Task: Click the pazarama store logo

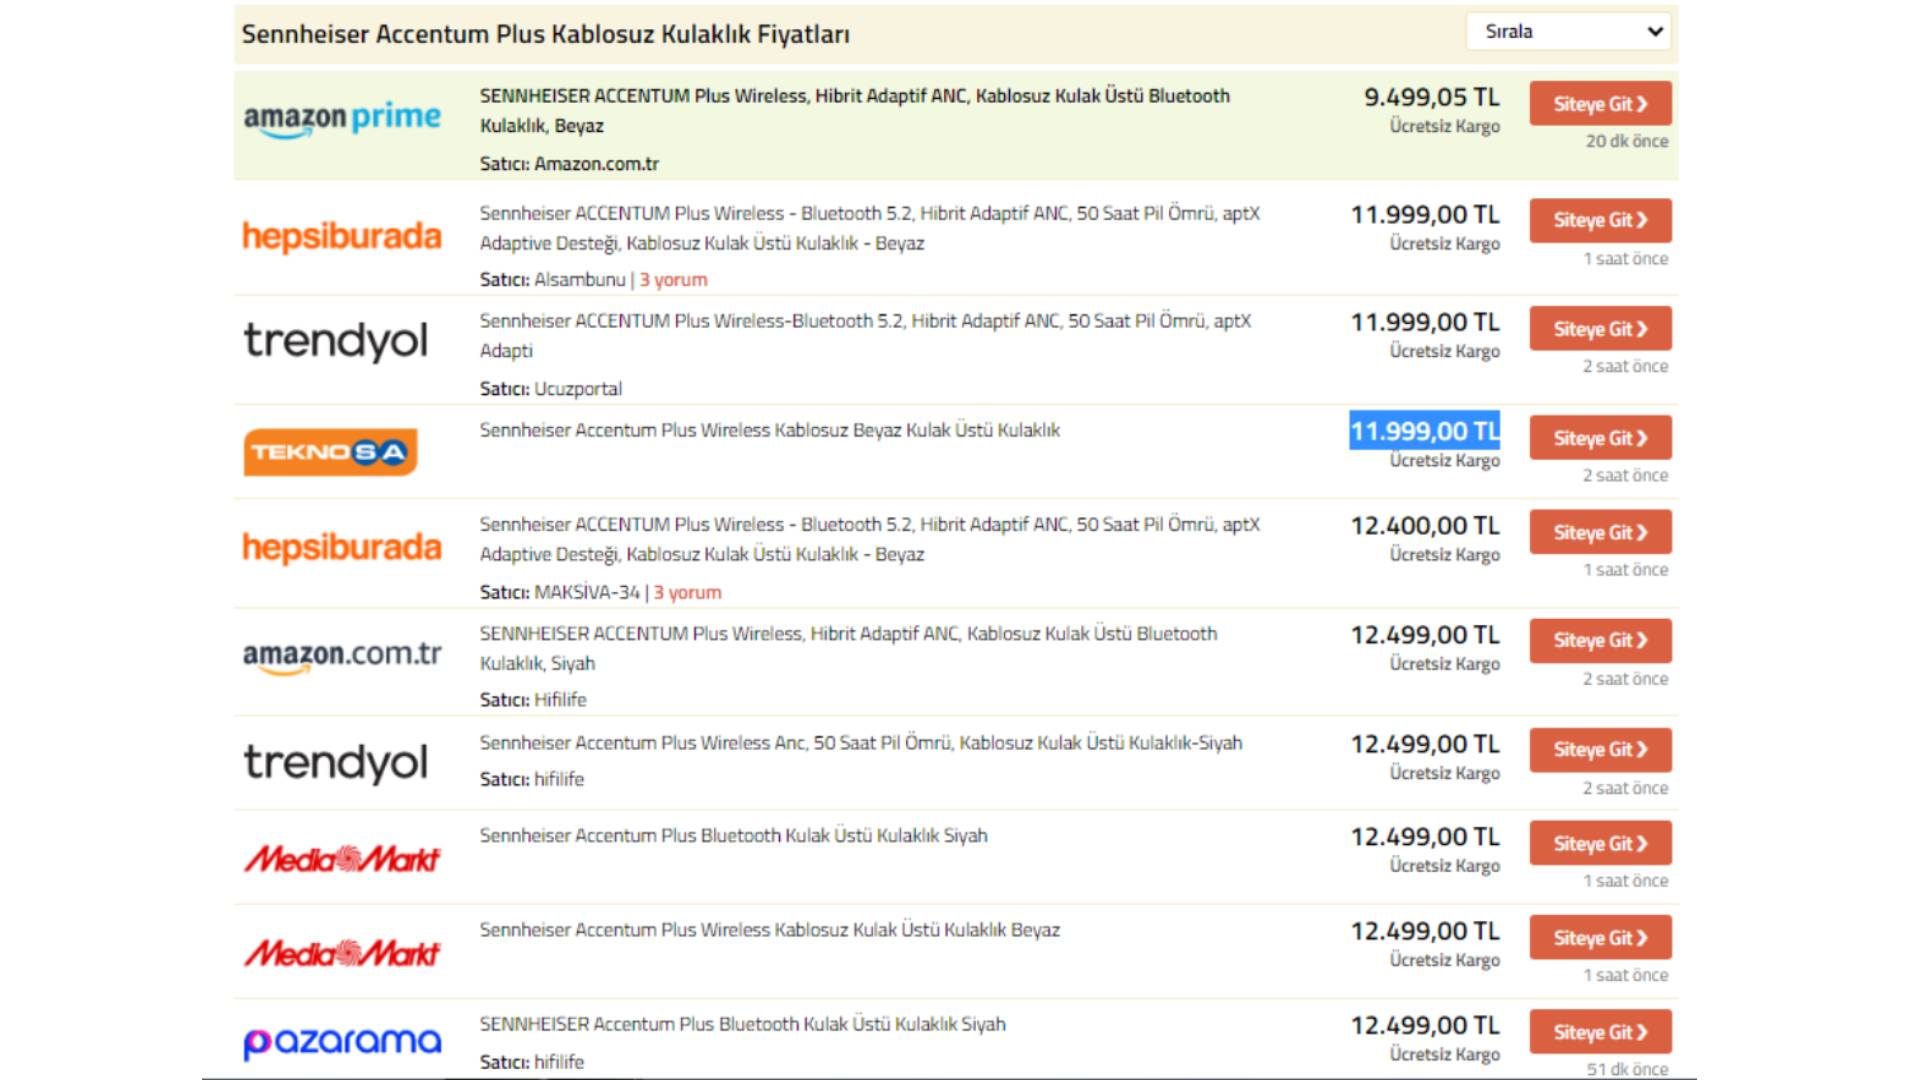Action: coord(341,1042)
